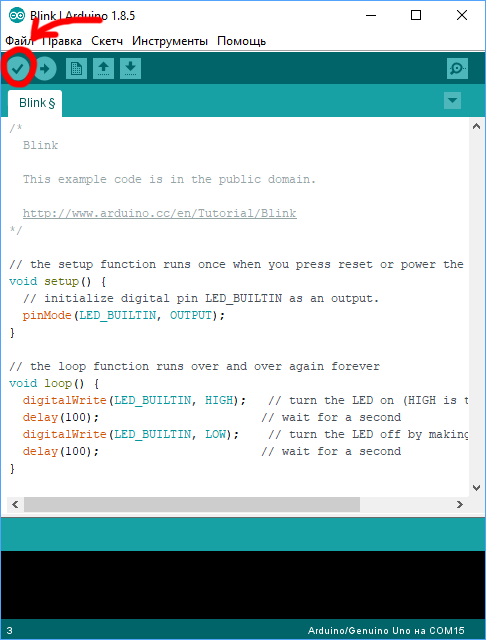Click digitalWrite(LED_BUILTIN, LOW) line
Image resolution: width=486 pixels, height=640 pixels.
pyautogui.click(x=131, y=434)
